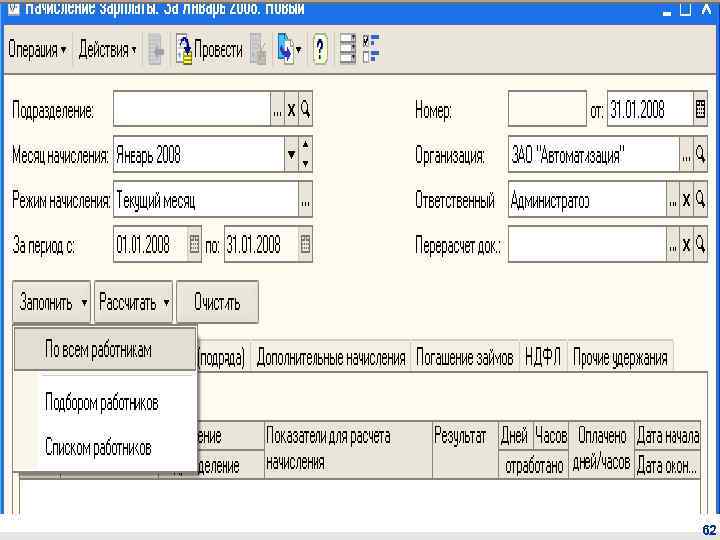Open the calendar for the period start date
This screenshot has width=720, height=540.
(x=194, y=244)
